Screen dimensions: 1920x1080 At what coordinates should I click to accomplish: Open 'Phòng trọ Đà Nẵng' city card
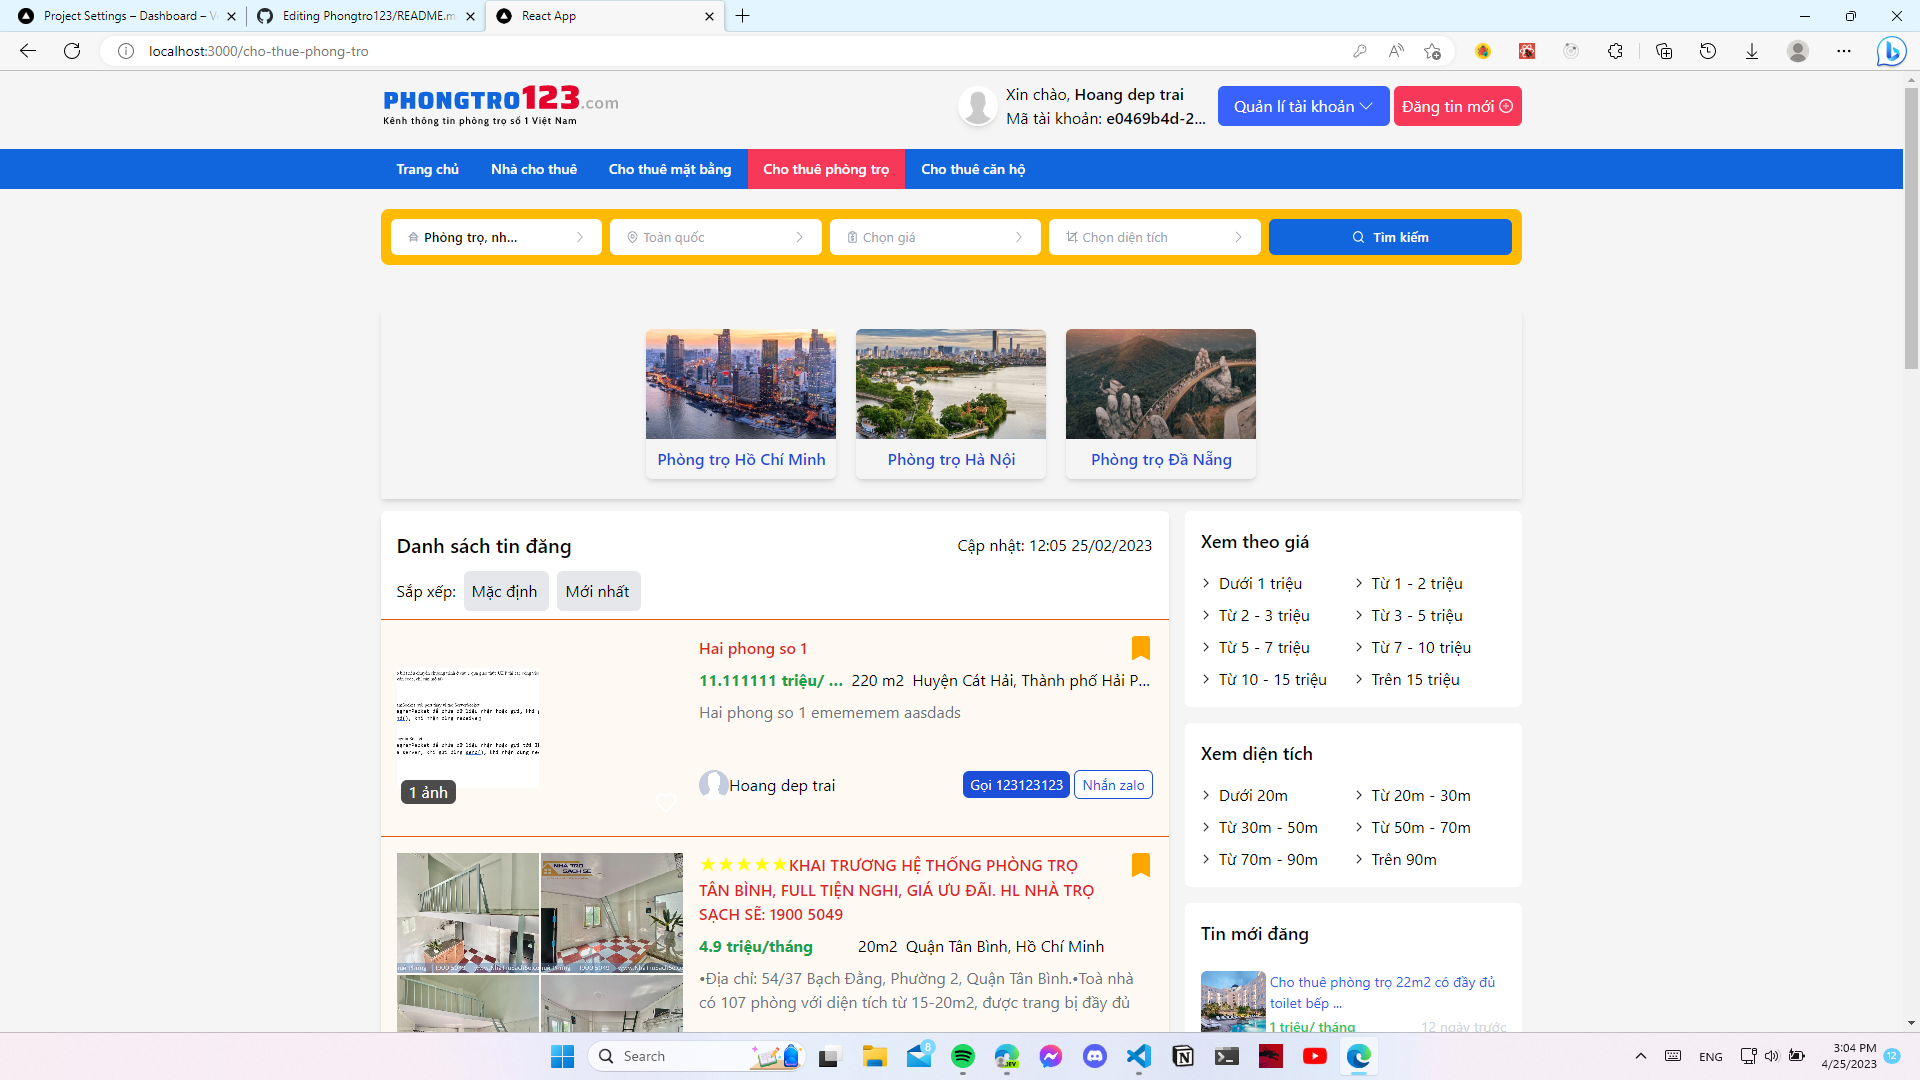point(1161,404)
